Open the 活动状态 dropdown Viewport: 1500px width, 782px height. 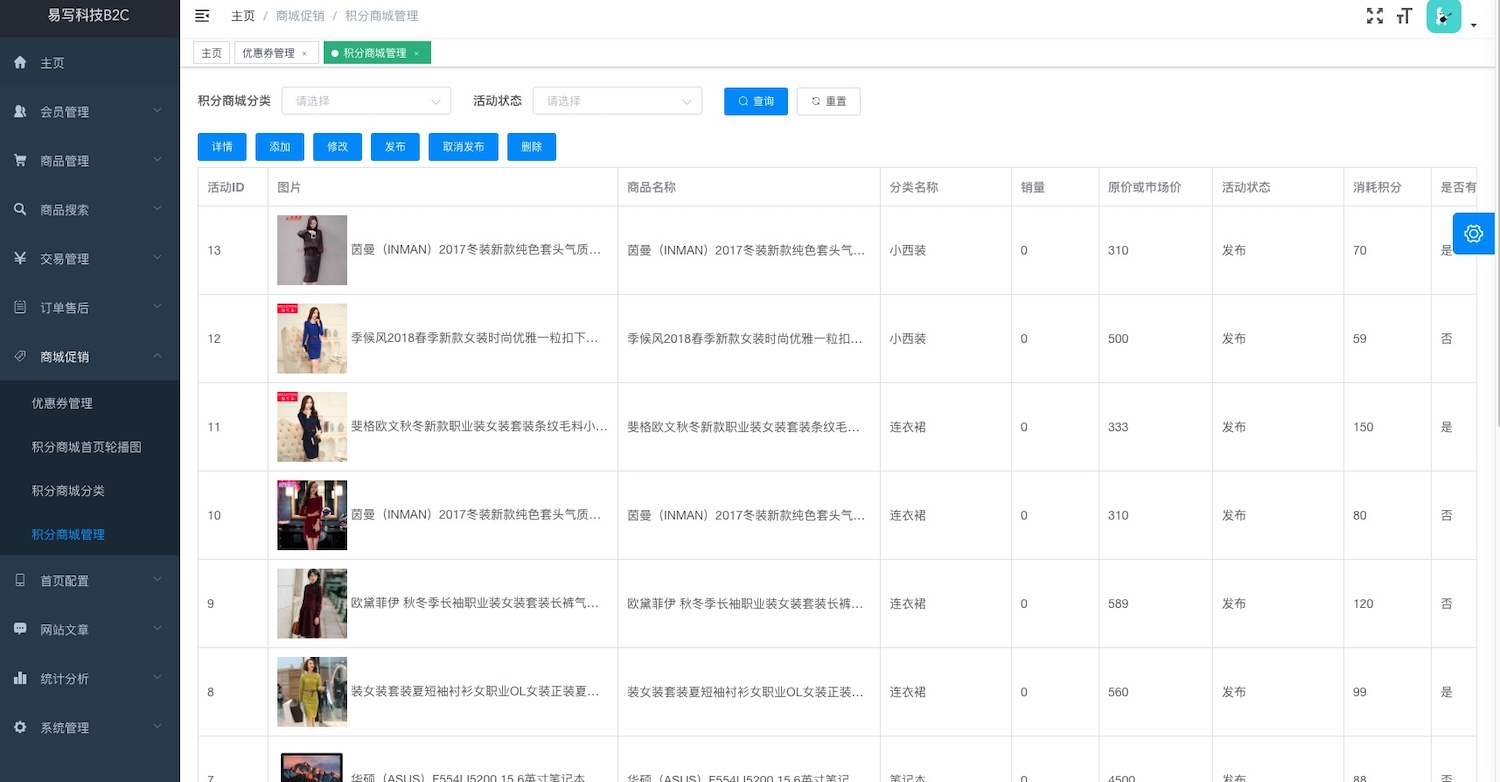pos(617,101)
